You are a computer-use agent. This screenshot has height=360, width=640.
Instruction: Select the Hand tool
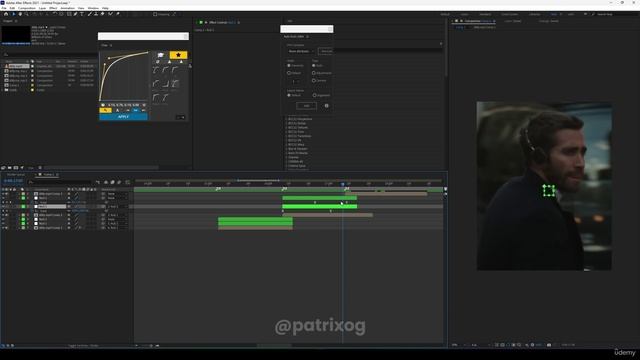coord(20,14)
